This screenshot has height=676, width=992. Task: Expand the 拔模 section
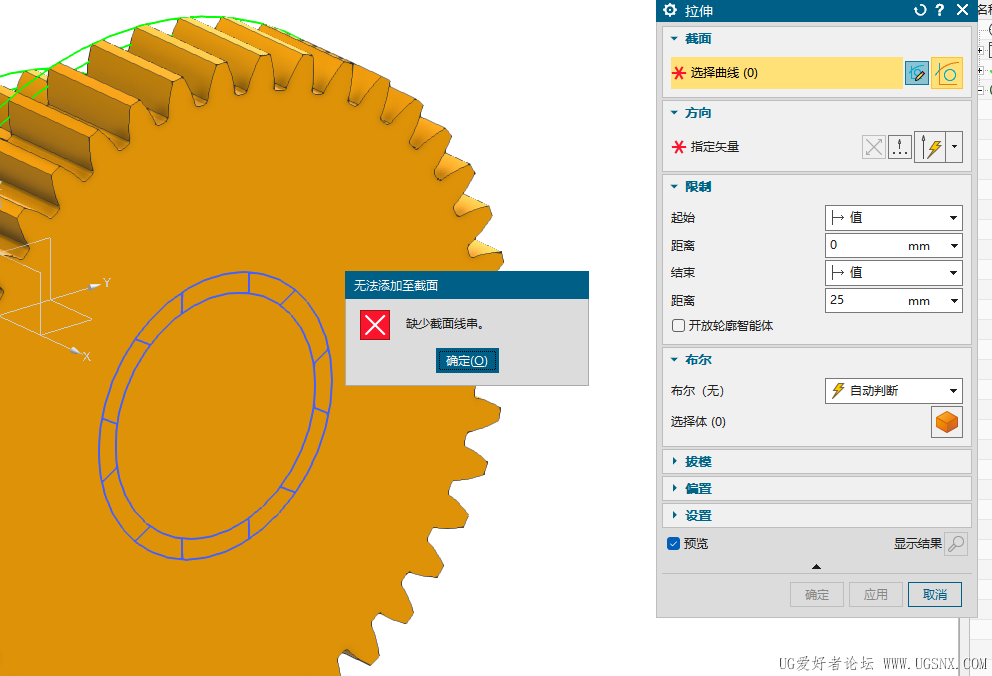[674, 462]
